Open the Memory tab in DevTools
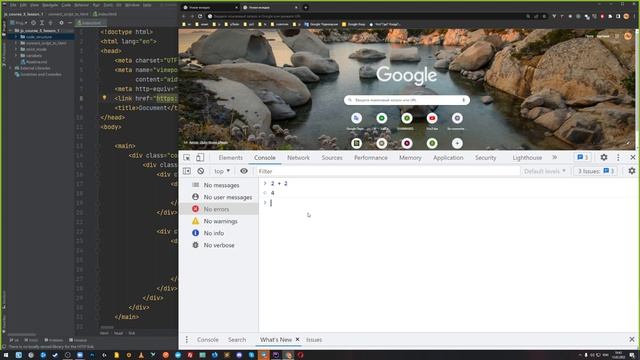640x360 pixels. click(410, 158)
